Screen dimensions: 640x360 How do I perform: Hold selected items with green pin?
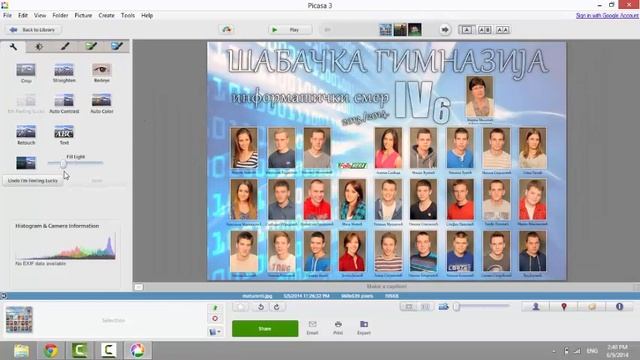click(215, 308)
